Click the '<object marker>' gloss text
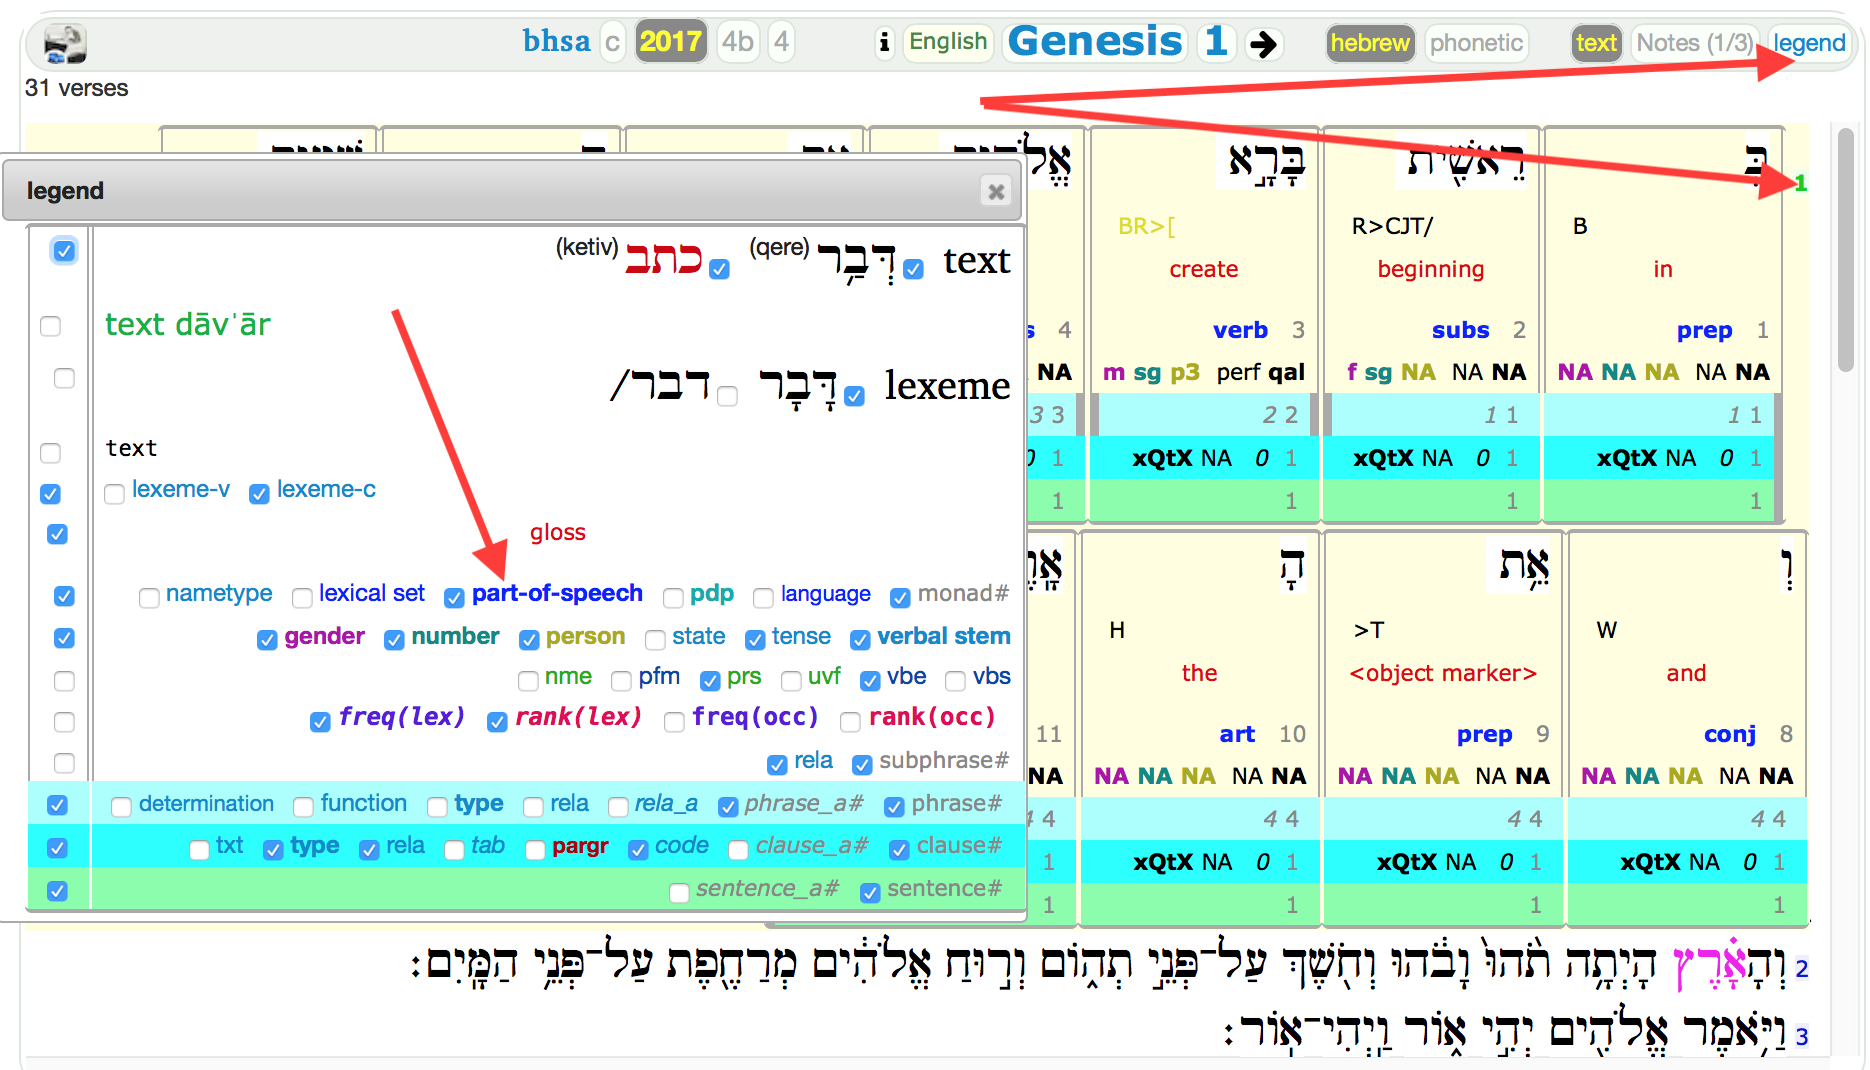The image size is (1870, 1070). 1443,673
